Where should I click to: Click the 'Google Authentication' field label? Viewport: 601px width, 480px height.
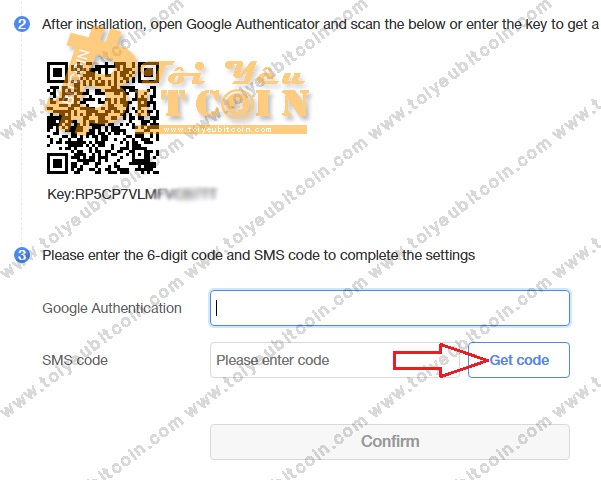click(112, 308)
